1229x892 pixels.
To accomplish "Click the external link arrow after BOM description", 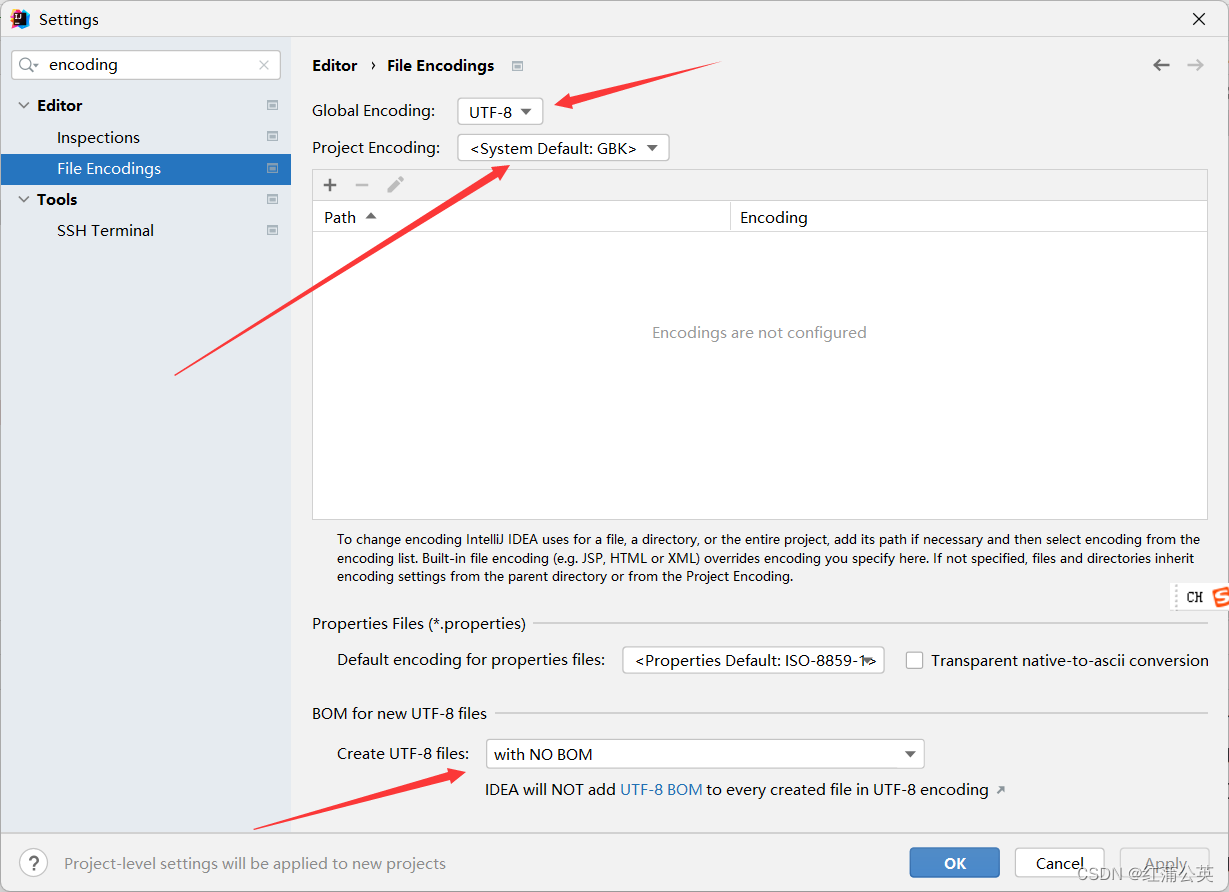I will pyautogui.click(x=1001, y=790).
